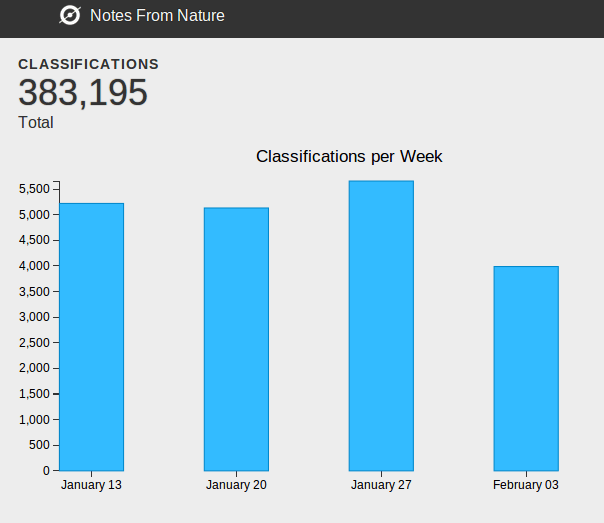Click the February 03 axis label
Screen dimensions: 604x523
(526, 485)
